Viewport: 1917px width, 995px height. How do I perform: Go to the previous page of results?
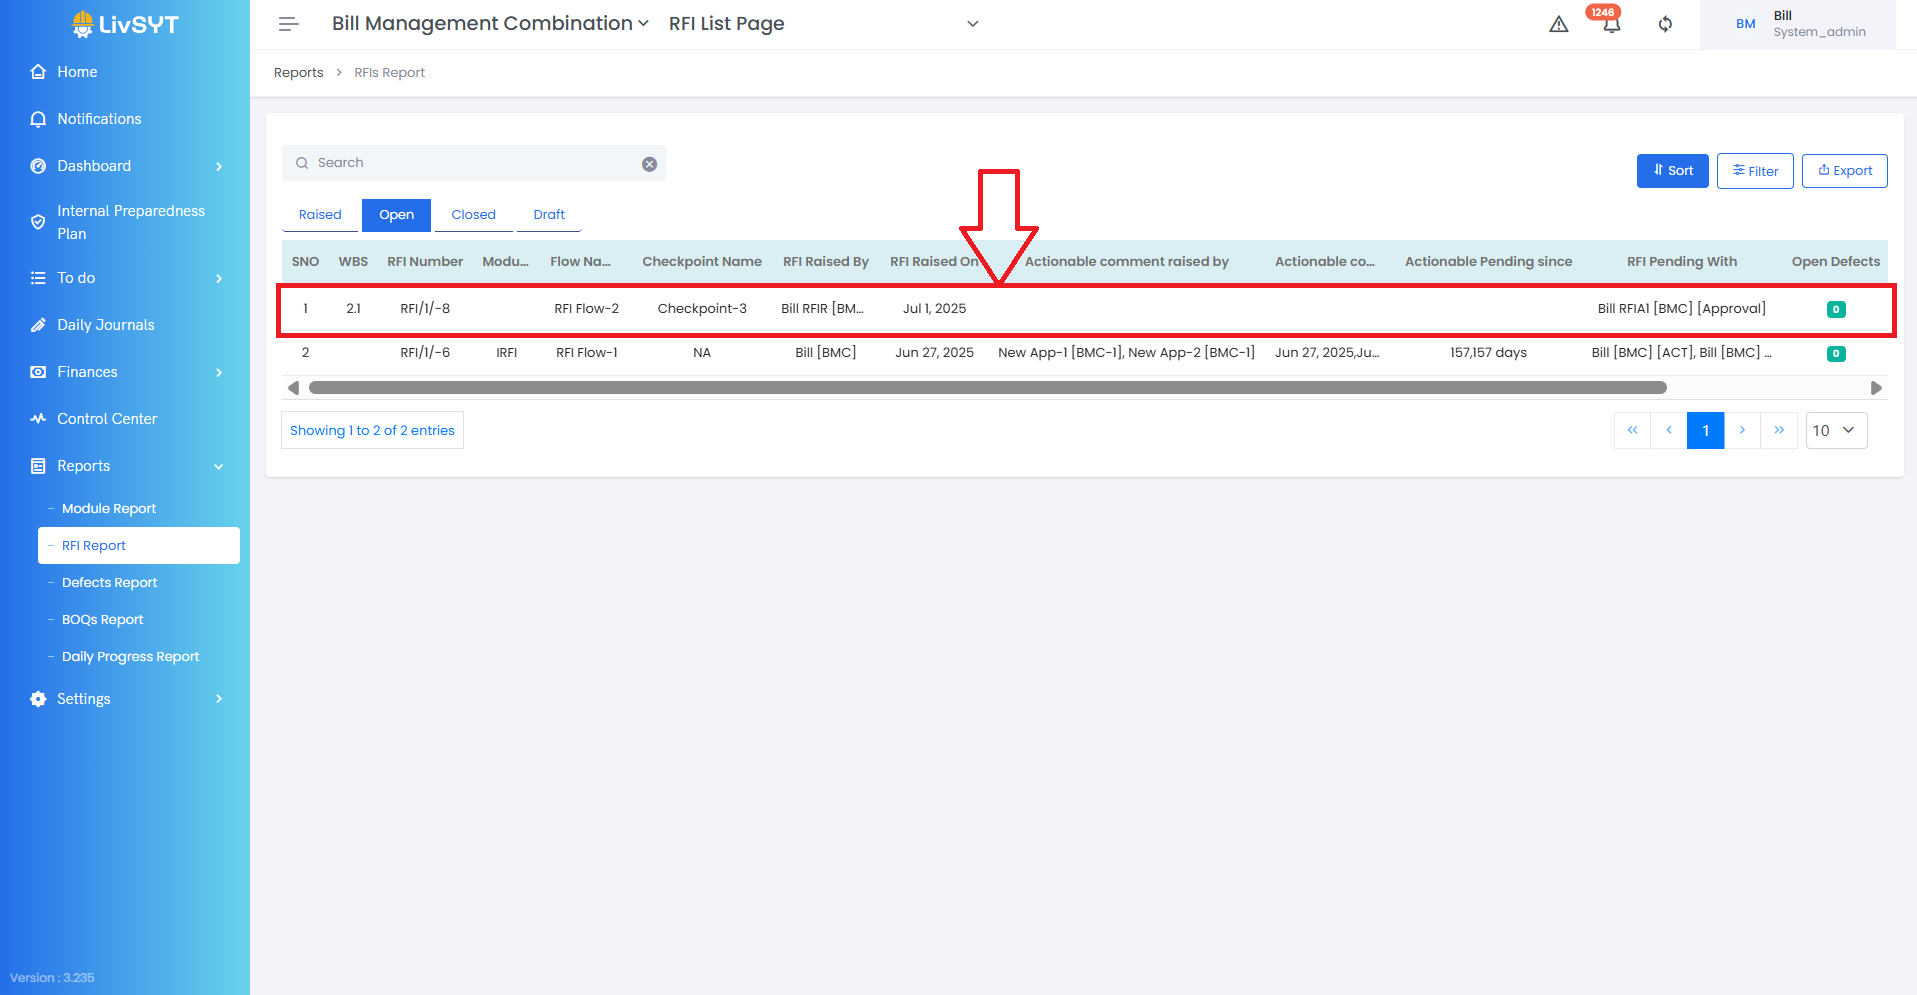(x=1669, y=430)
